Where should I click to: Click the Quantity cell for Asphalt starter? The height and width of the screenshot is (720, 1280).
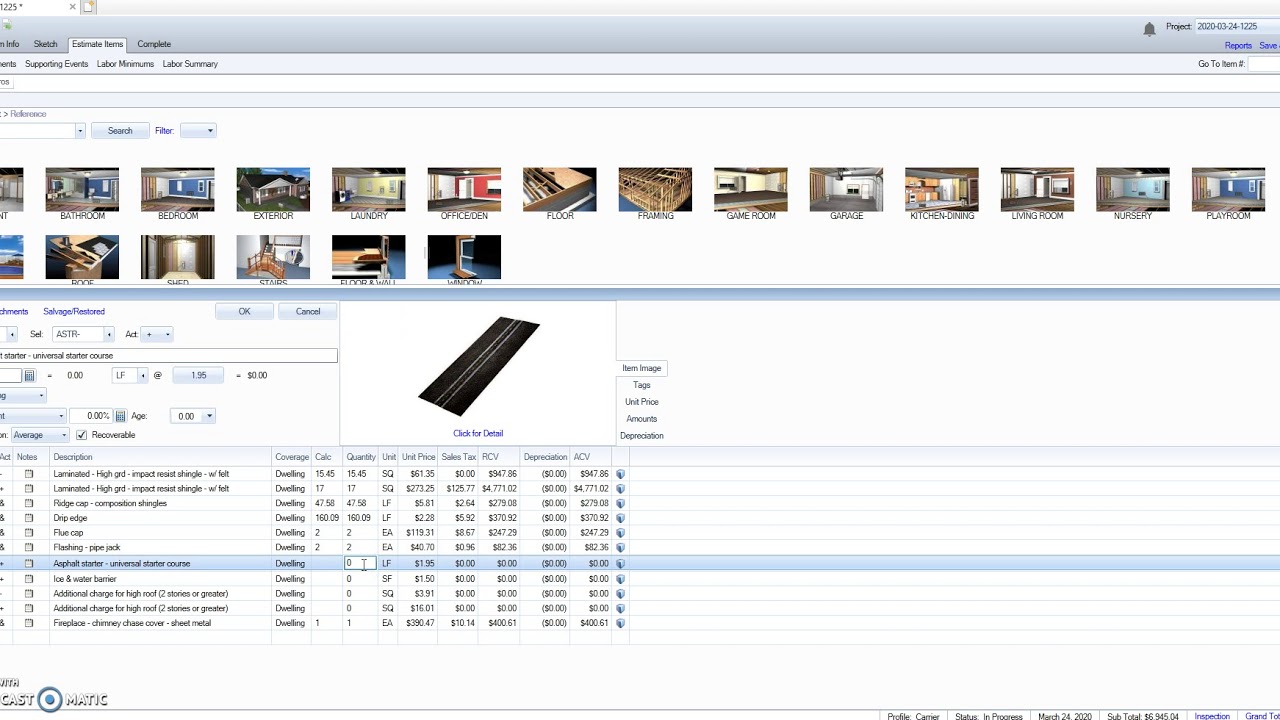pyautogui.click(x=361, y=564)
